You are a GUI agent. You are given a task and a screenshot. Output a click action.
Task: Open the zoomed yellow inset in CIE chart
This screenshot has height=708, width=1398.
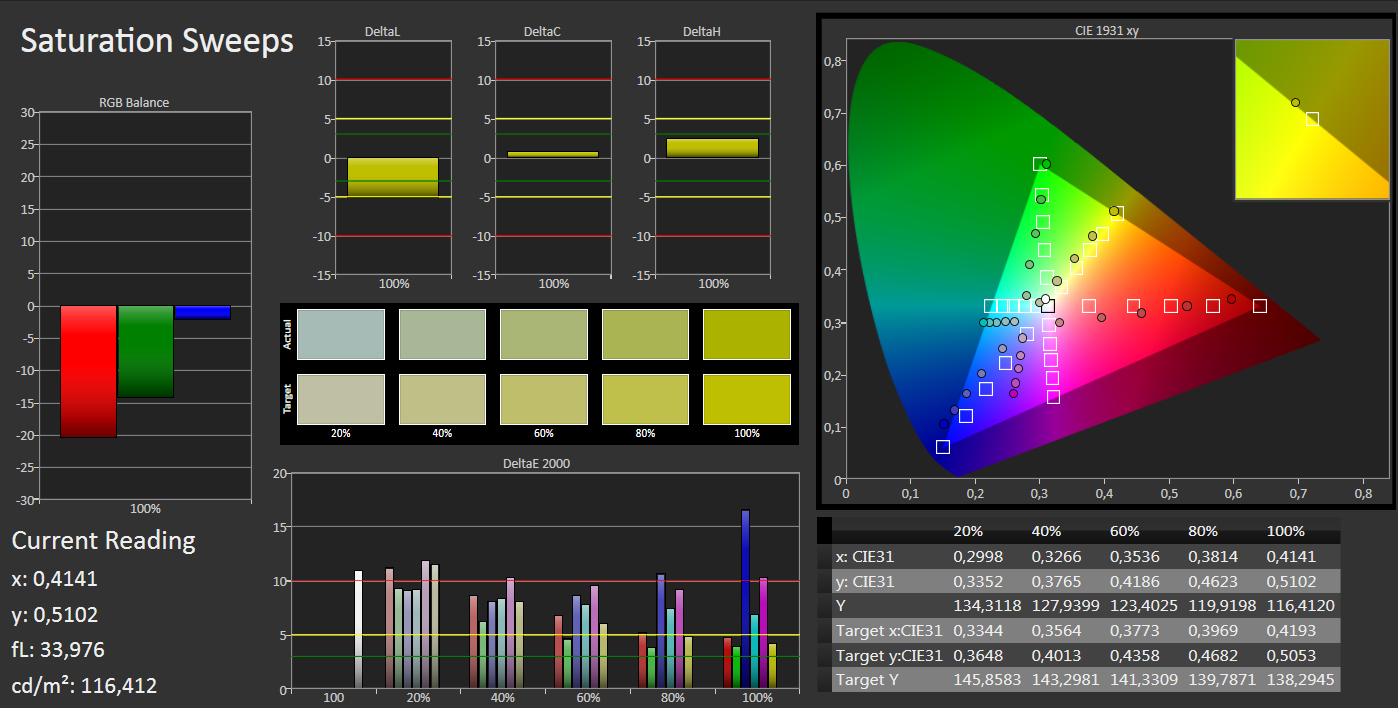click(1312, 120)
